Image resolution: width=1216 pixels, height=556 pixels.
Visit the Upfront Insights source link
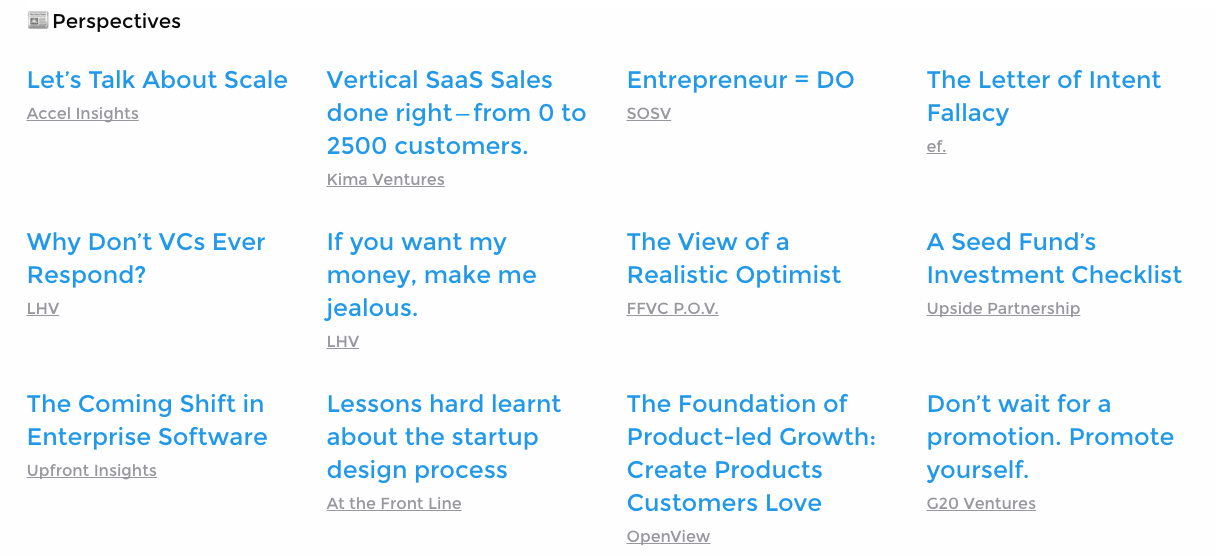tap(91, 471)
